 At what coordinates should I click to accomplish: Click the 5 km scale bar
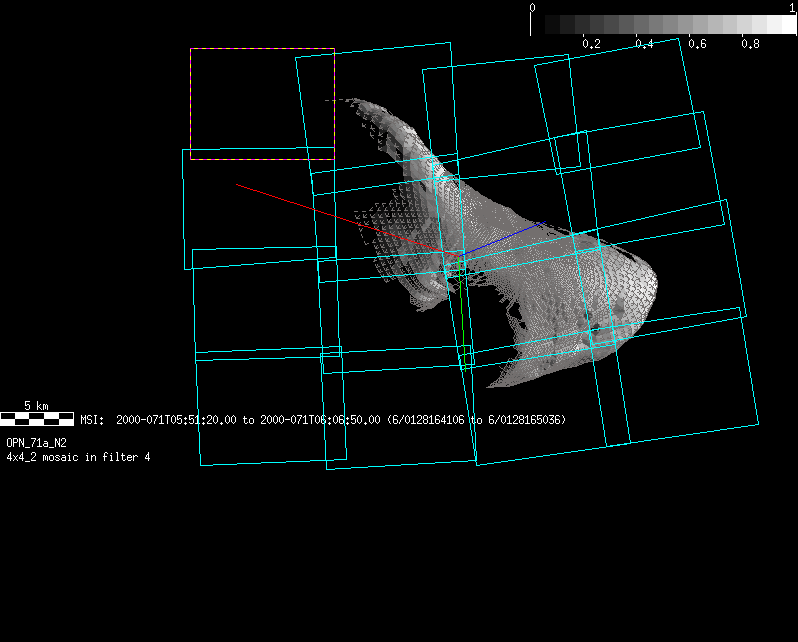click(x=37, y=418)
